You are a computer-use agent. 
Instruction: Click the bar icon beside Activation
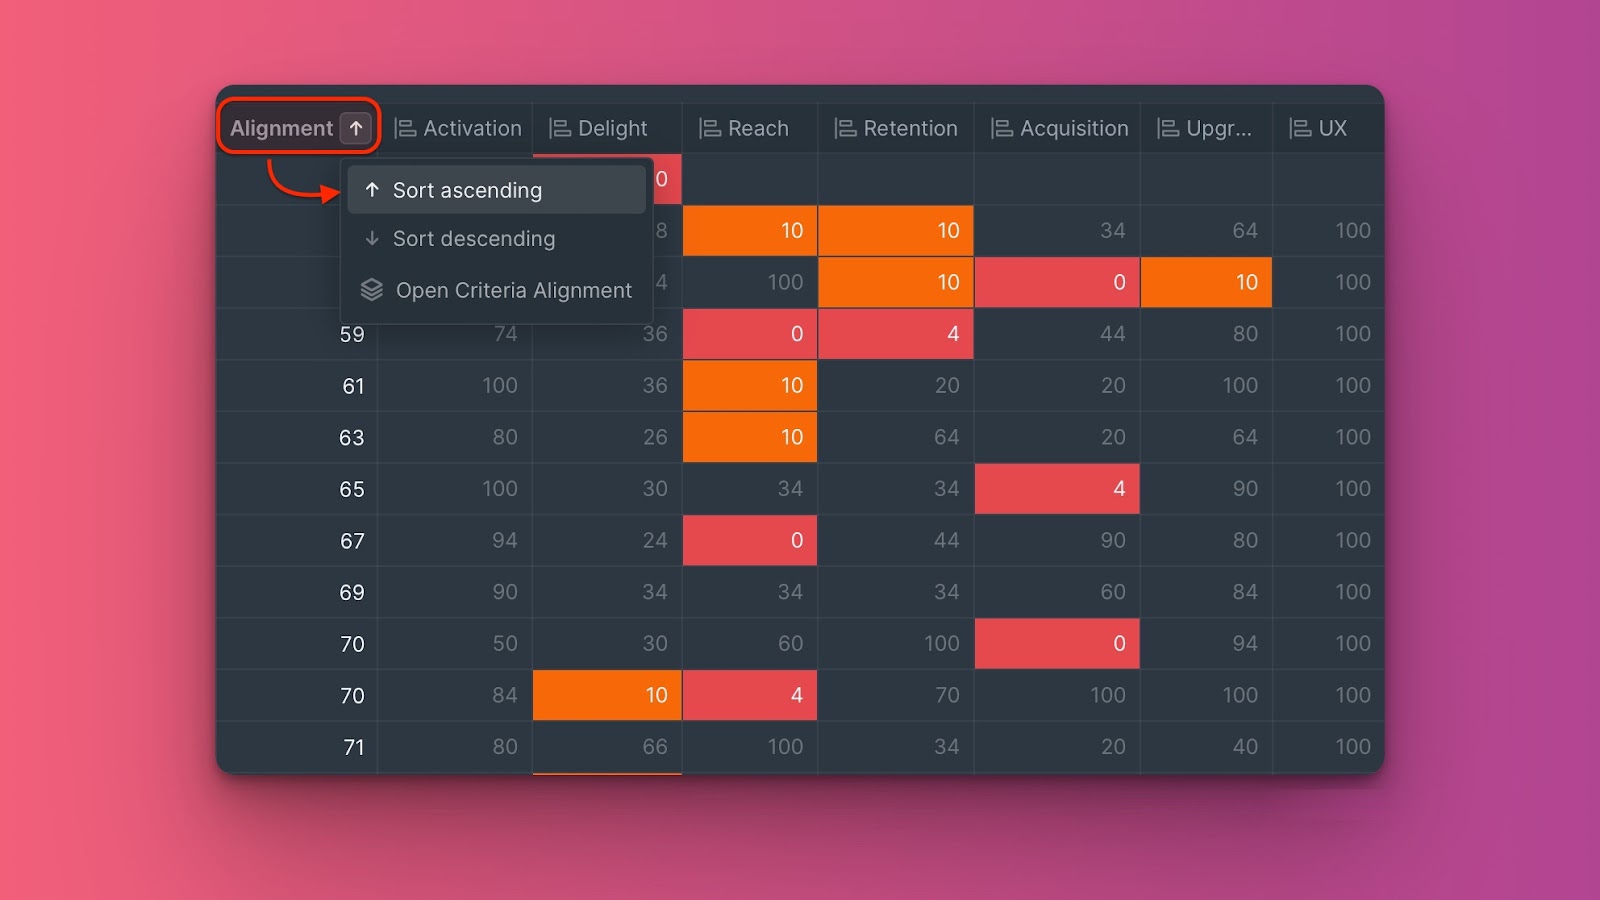click(405, 128)
